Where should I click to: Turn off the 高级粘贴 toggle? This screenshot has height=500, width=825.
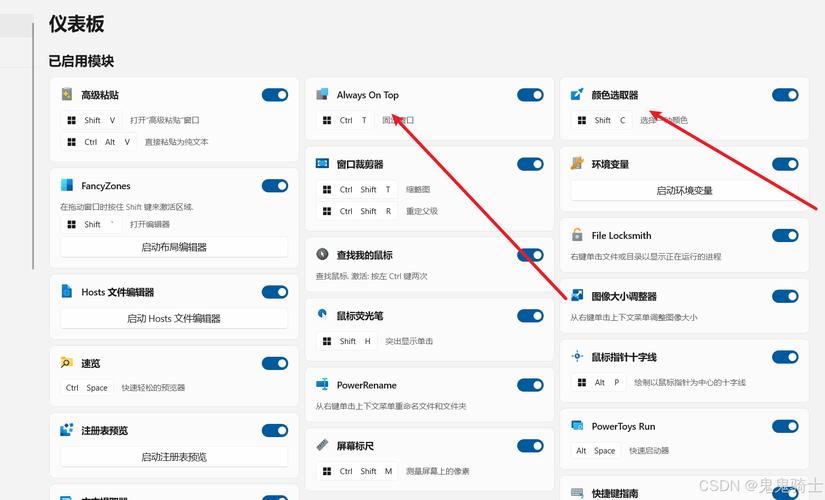click(275, 95)
